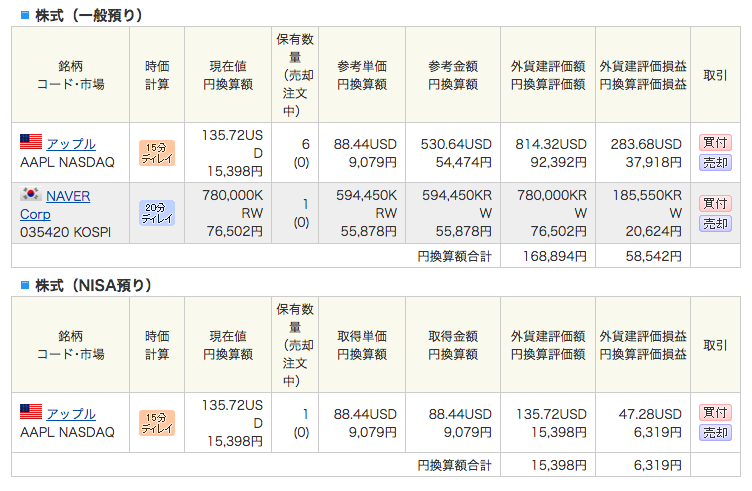Click 売却 button for NAVER Corp

[x=715, y=224]
